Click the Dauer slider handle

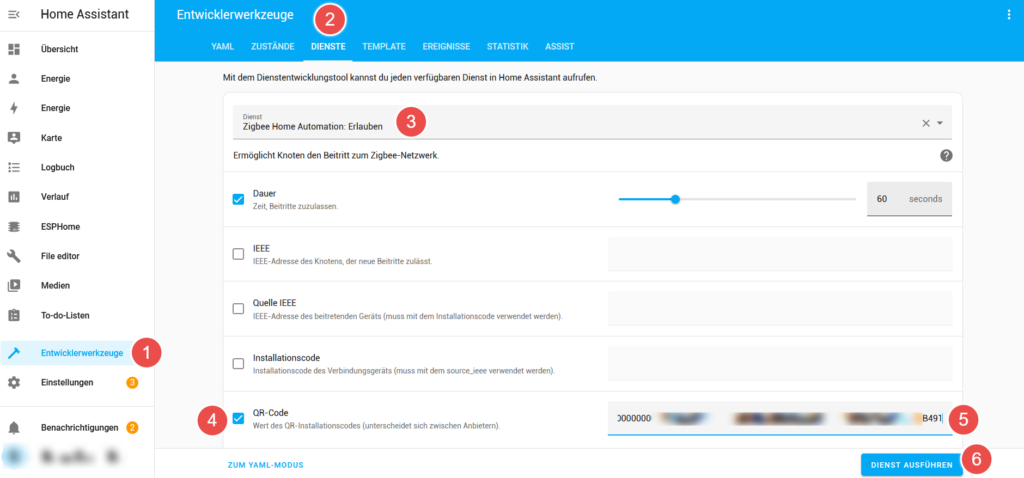pyautogui.click(x=675, y=199)
